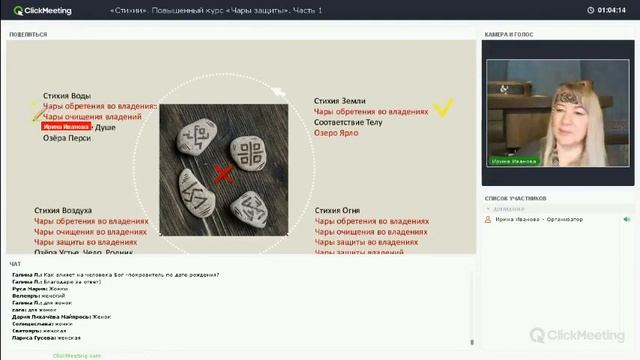
Task: Collapse the participant group arrow in attendee list
Action: click(488, 209)
